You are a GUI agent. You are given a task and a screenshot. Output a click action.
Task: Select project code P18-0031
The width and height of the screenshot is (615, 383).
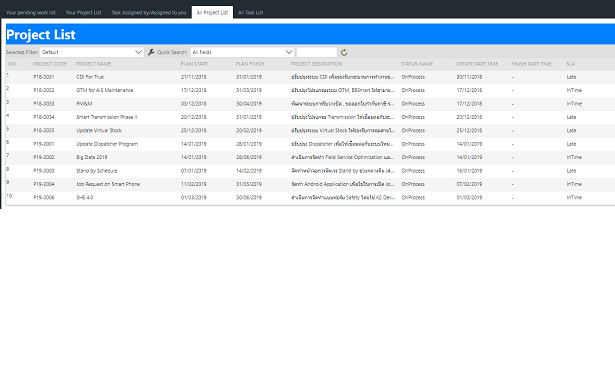coord(44,77)
